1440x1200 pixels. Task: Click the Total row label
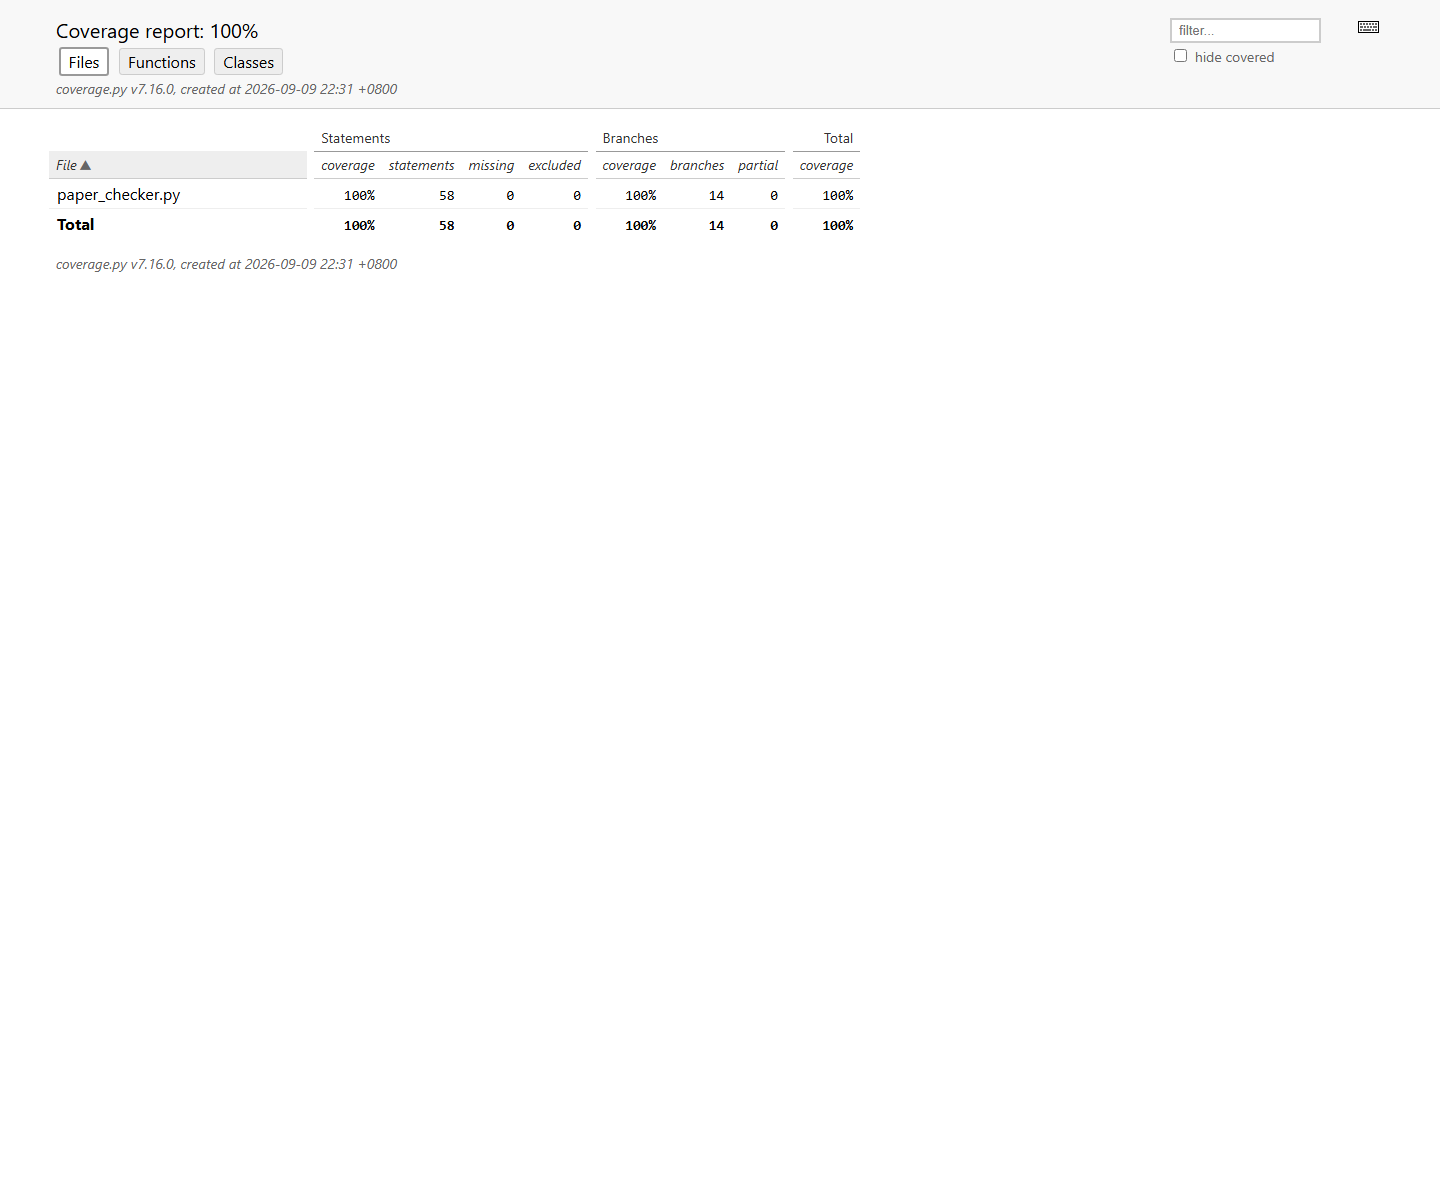coord(76,224)
